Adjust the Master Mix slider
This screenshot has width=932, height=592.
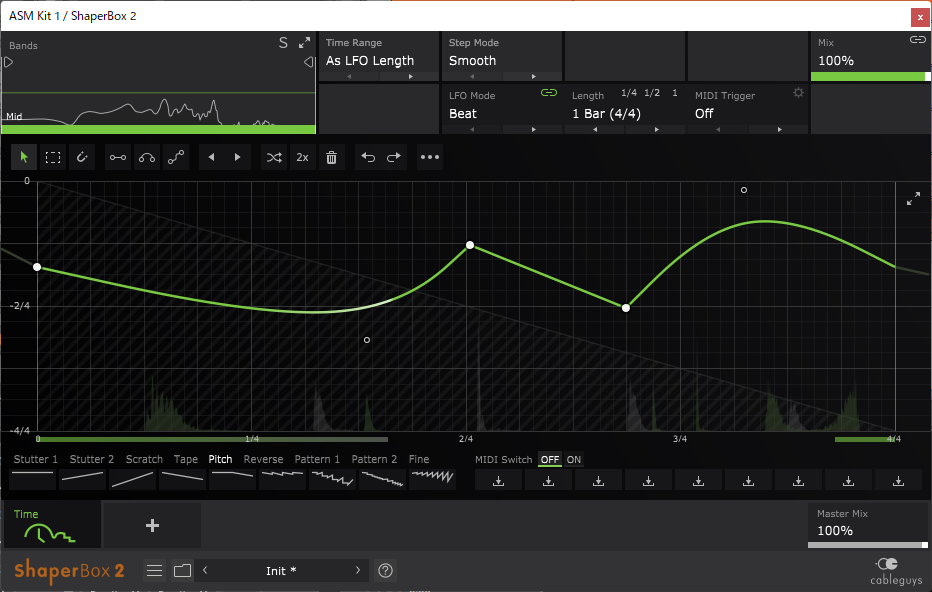[868, 545]
